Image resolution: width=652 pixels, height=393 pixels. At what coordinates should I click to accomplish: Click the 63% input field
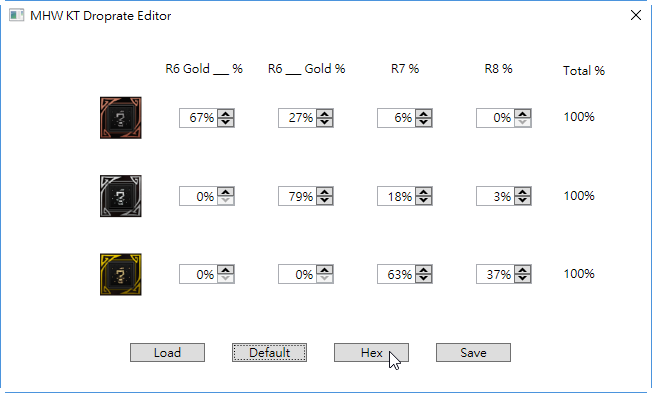[396, 274]
